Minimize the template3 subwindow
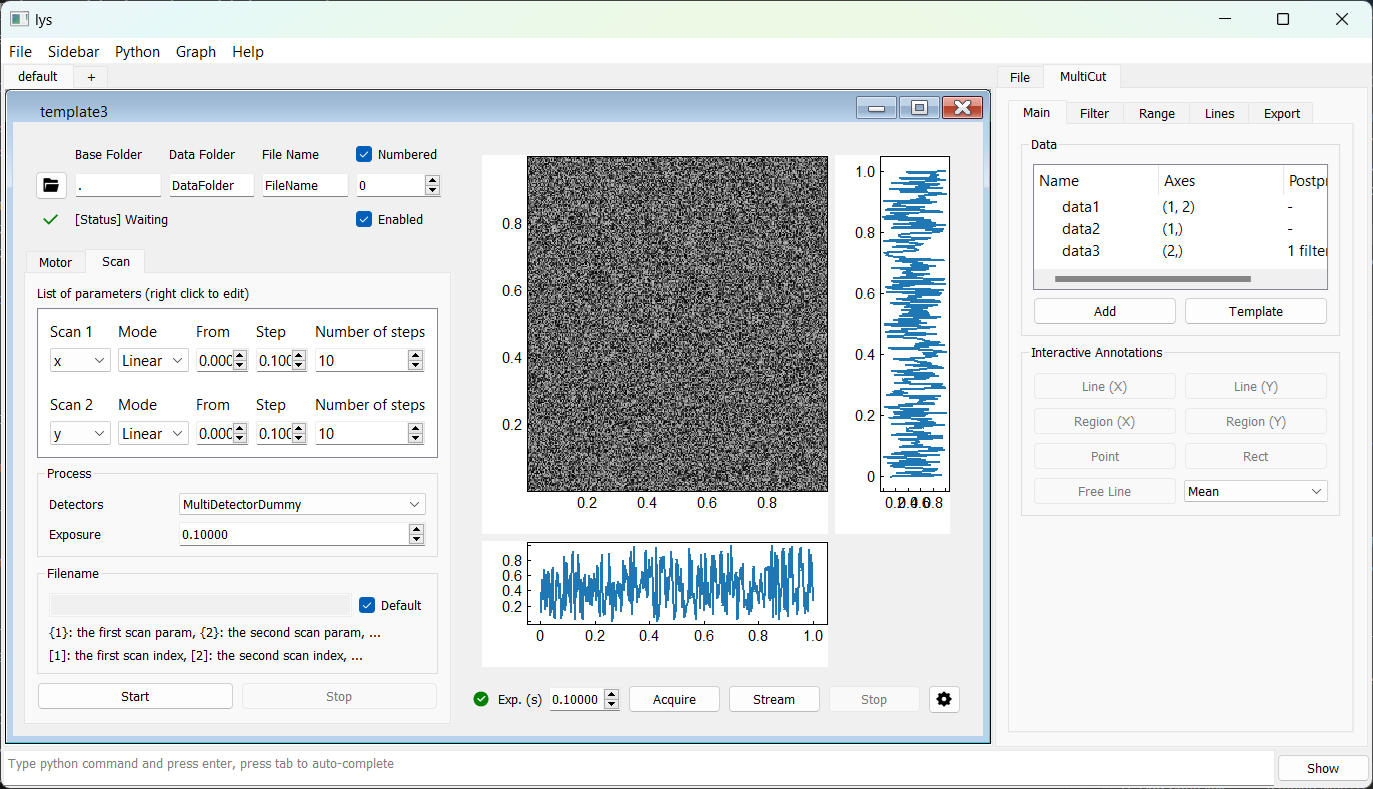 [876, 108]
